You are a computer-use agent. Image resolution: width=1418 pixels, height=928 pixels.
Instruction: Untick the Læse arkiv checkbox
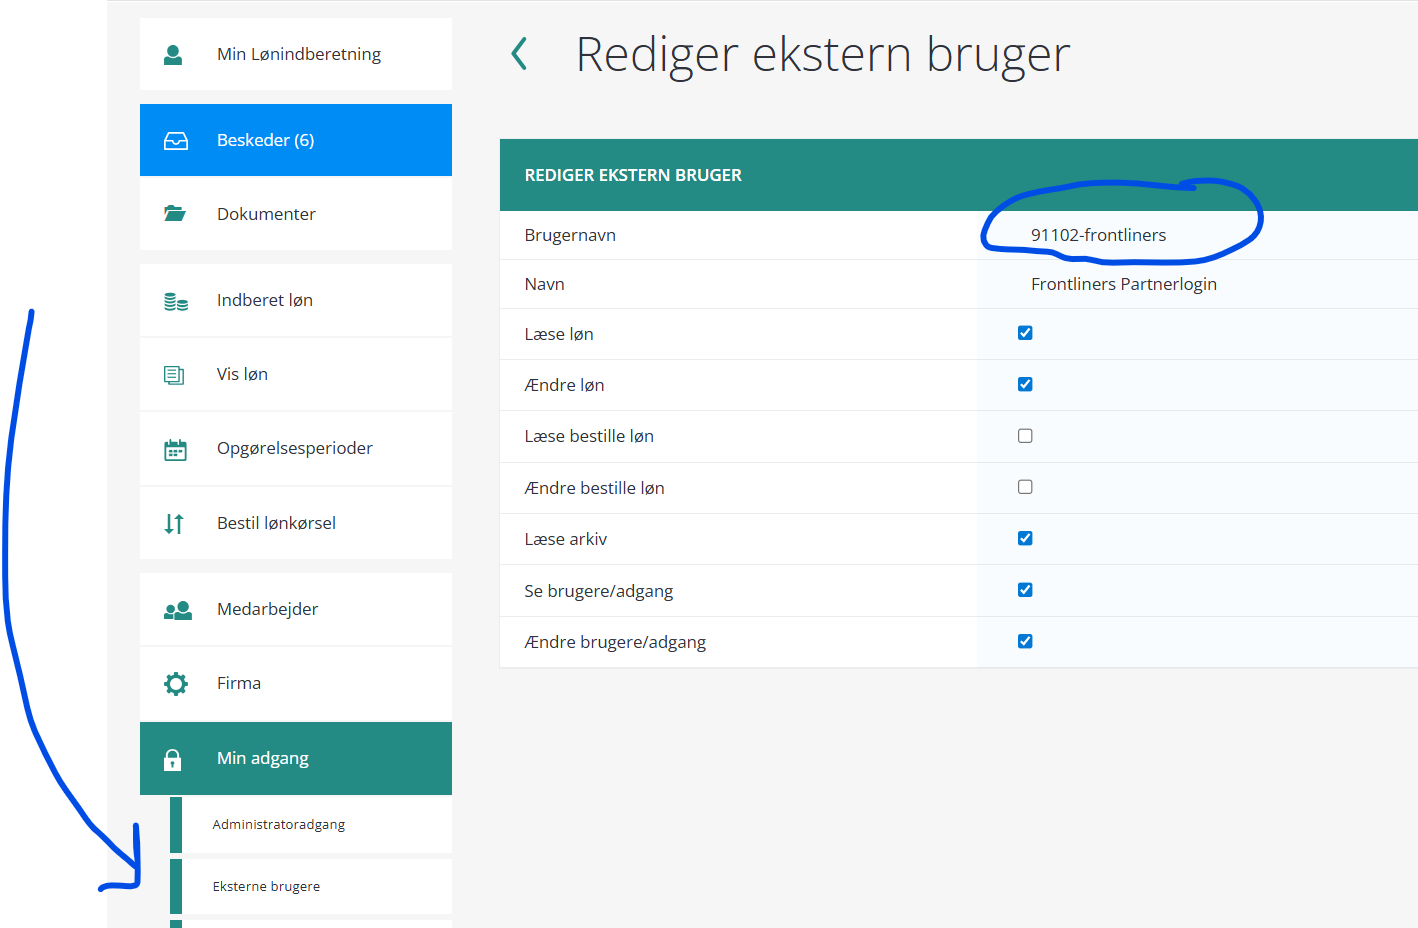1025,538
